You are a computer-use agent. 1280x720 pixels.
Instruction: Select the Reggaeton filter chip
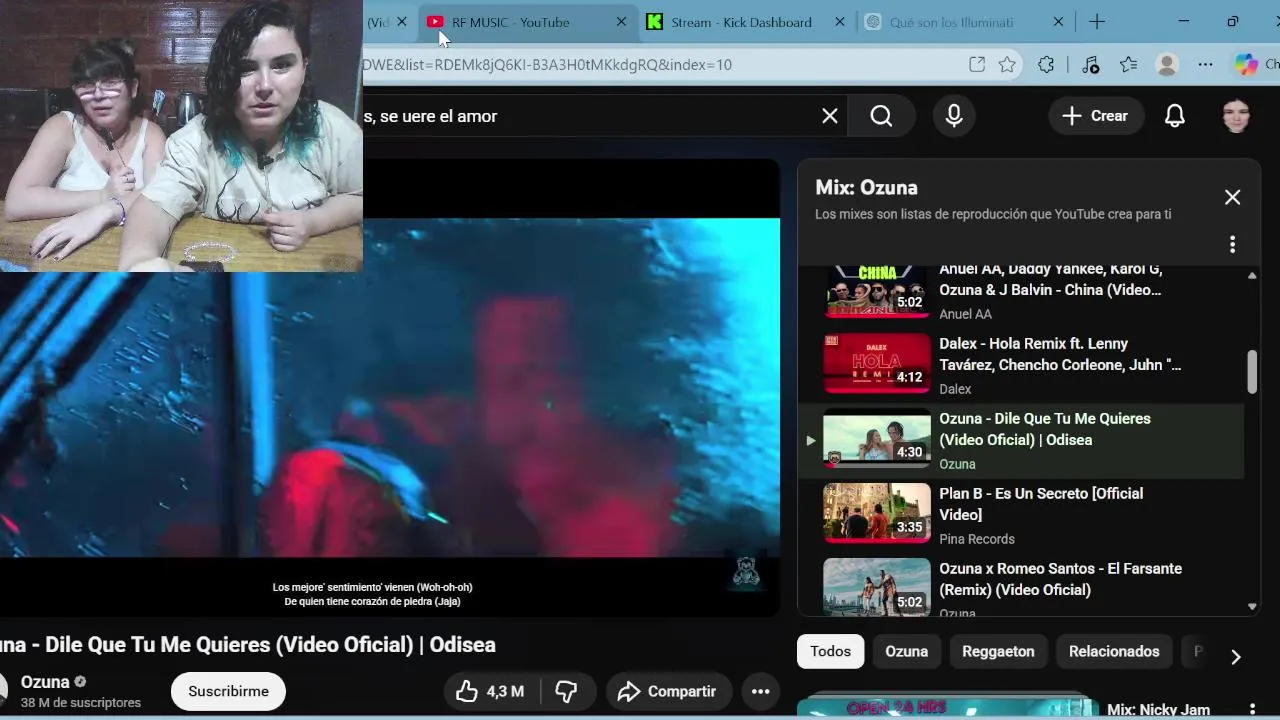point(998,651)
